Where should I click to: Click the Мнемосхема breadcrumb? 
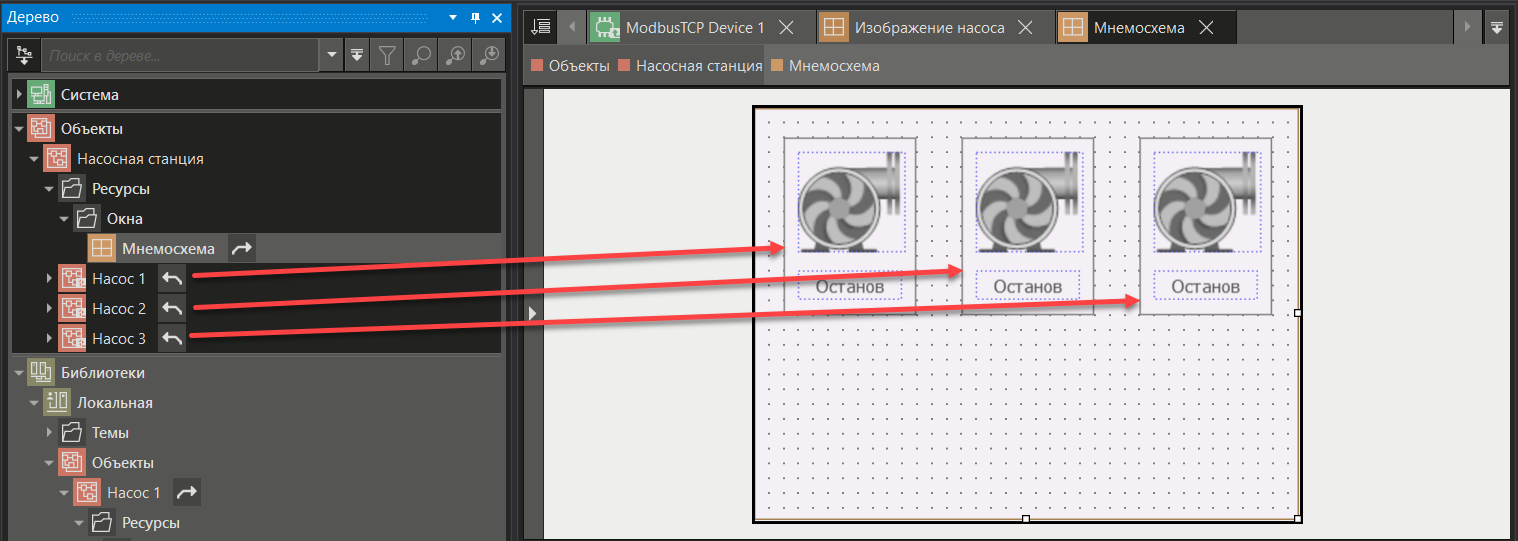pos(826,66)
